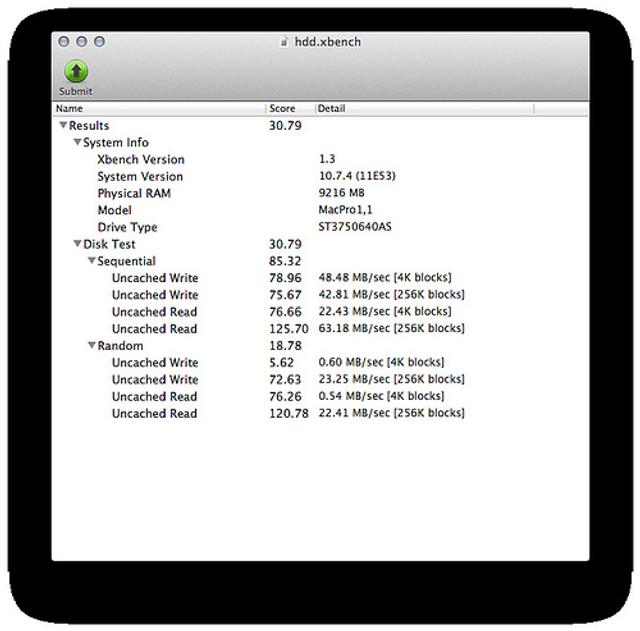
Task: Select the Physical RAM row
Action: click(x=320, y=193)
